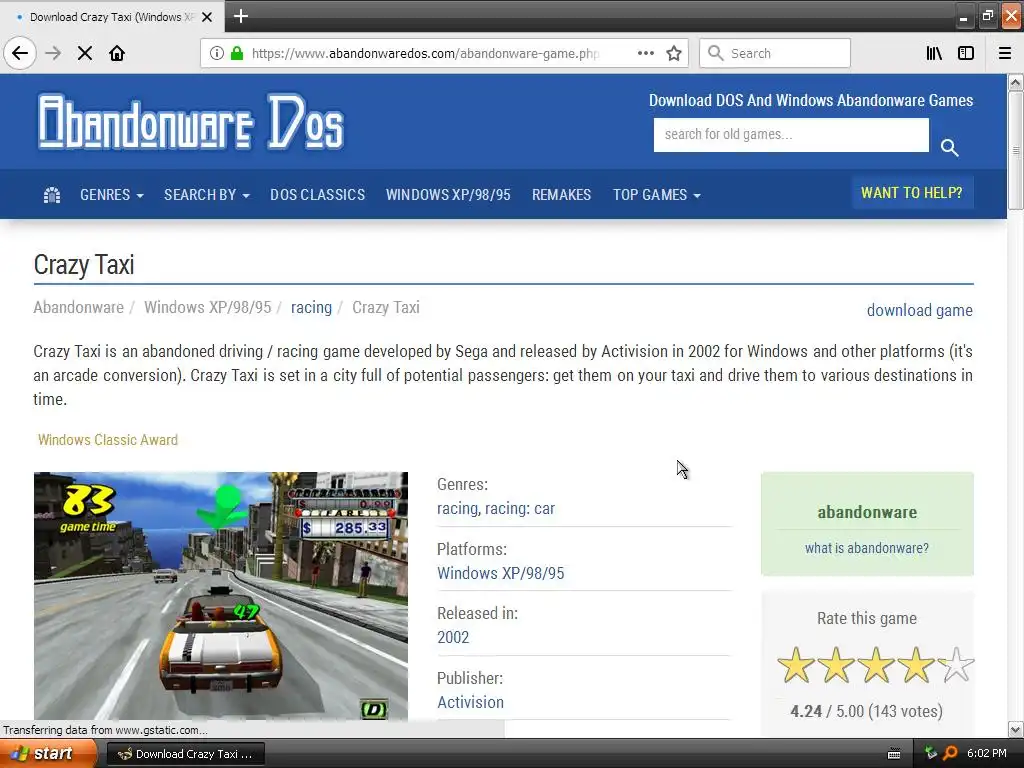
Task: Open the Windows XP/98/95 nav item
Action: [448, 195]
